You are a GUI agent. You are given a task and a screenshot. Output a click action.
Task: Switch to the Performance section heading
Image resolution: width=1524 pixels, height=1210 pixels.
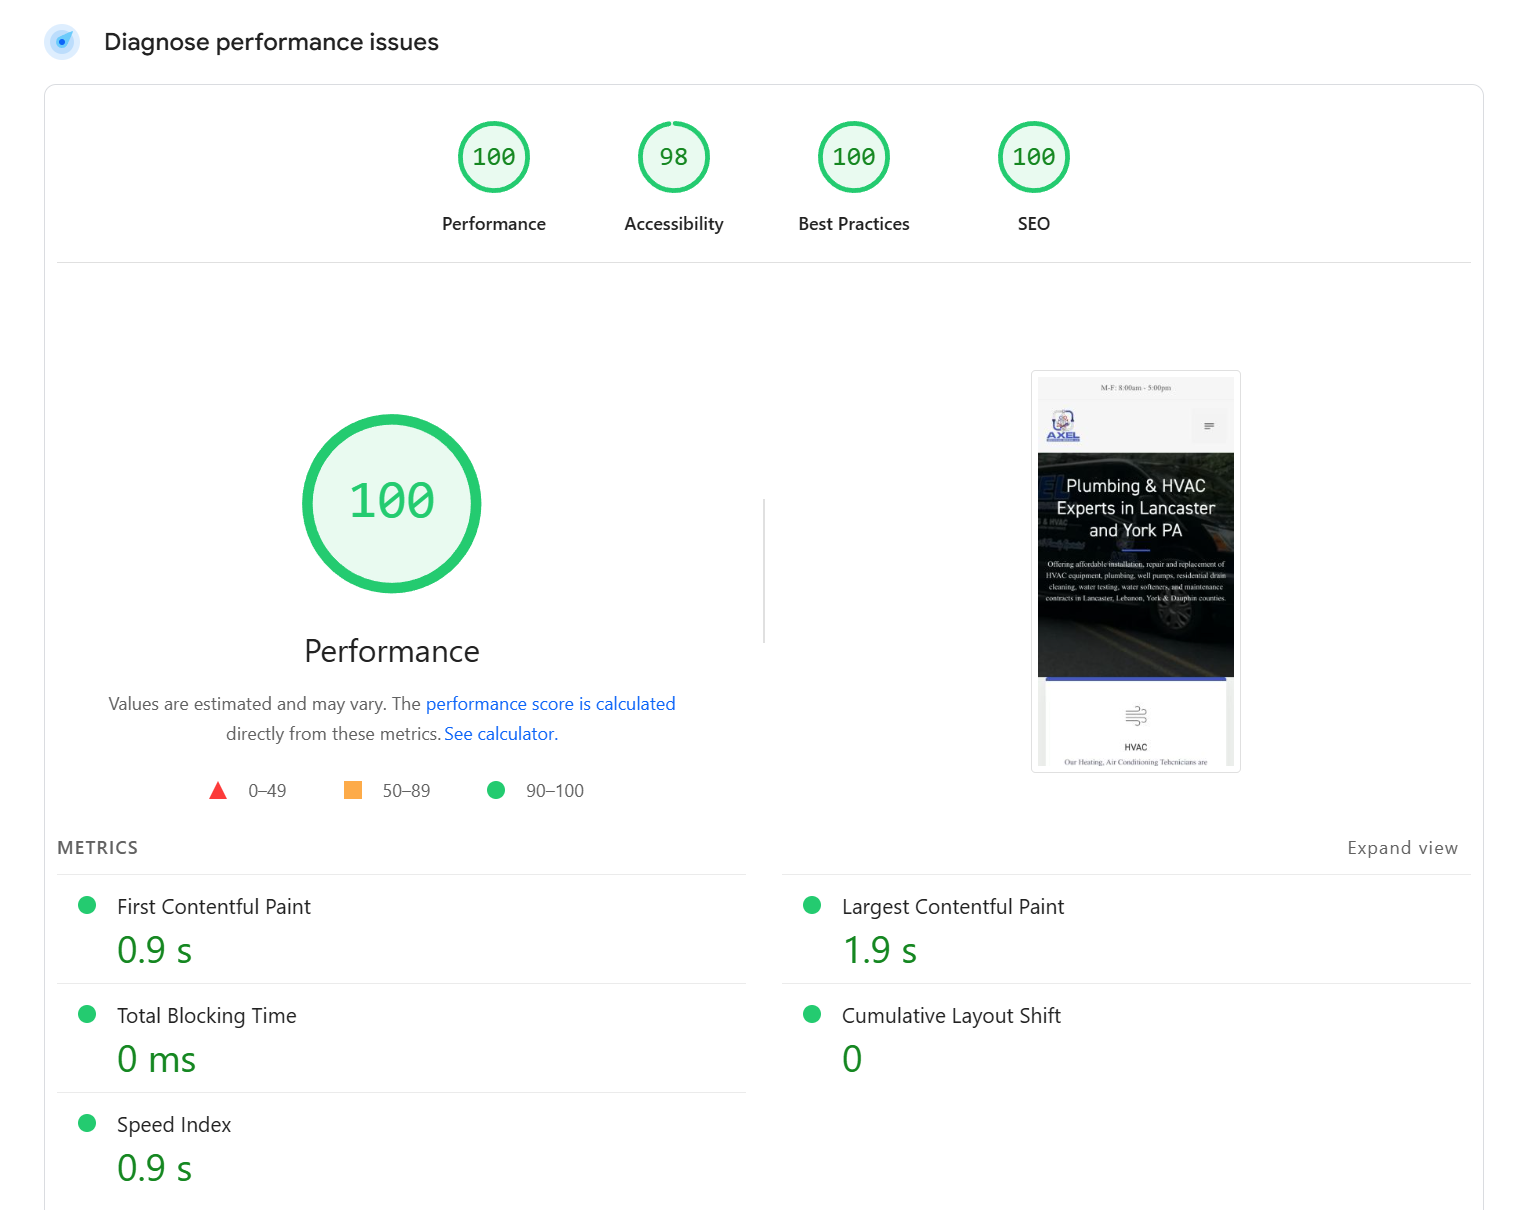click(391, 651)
